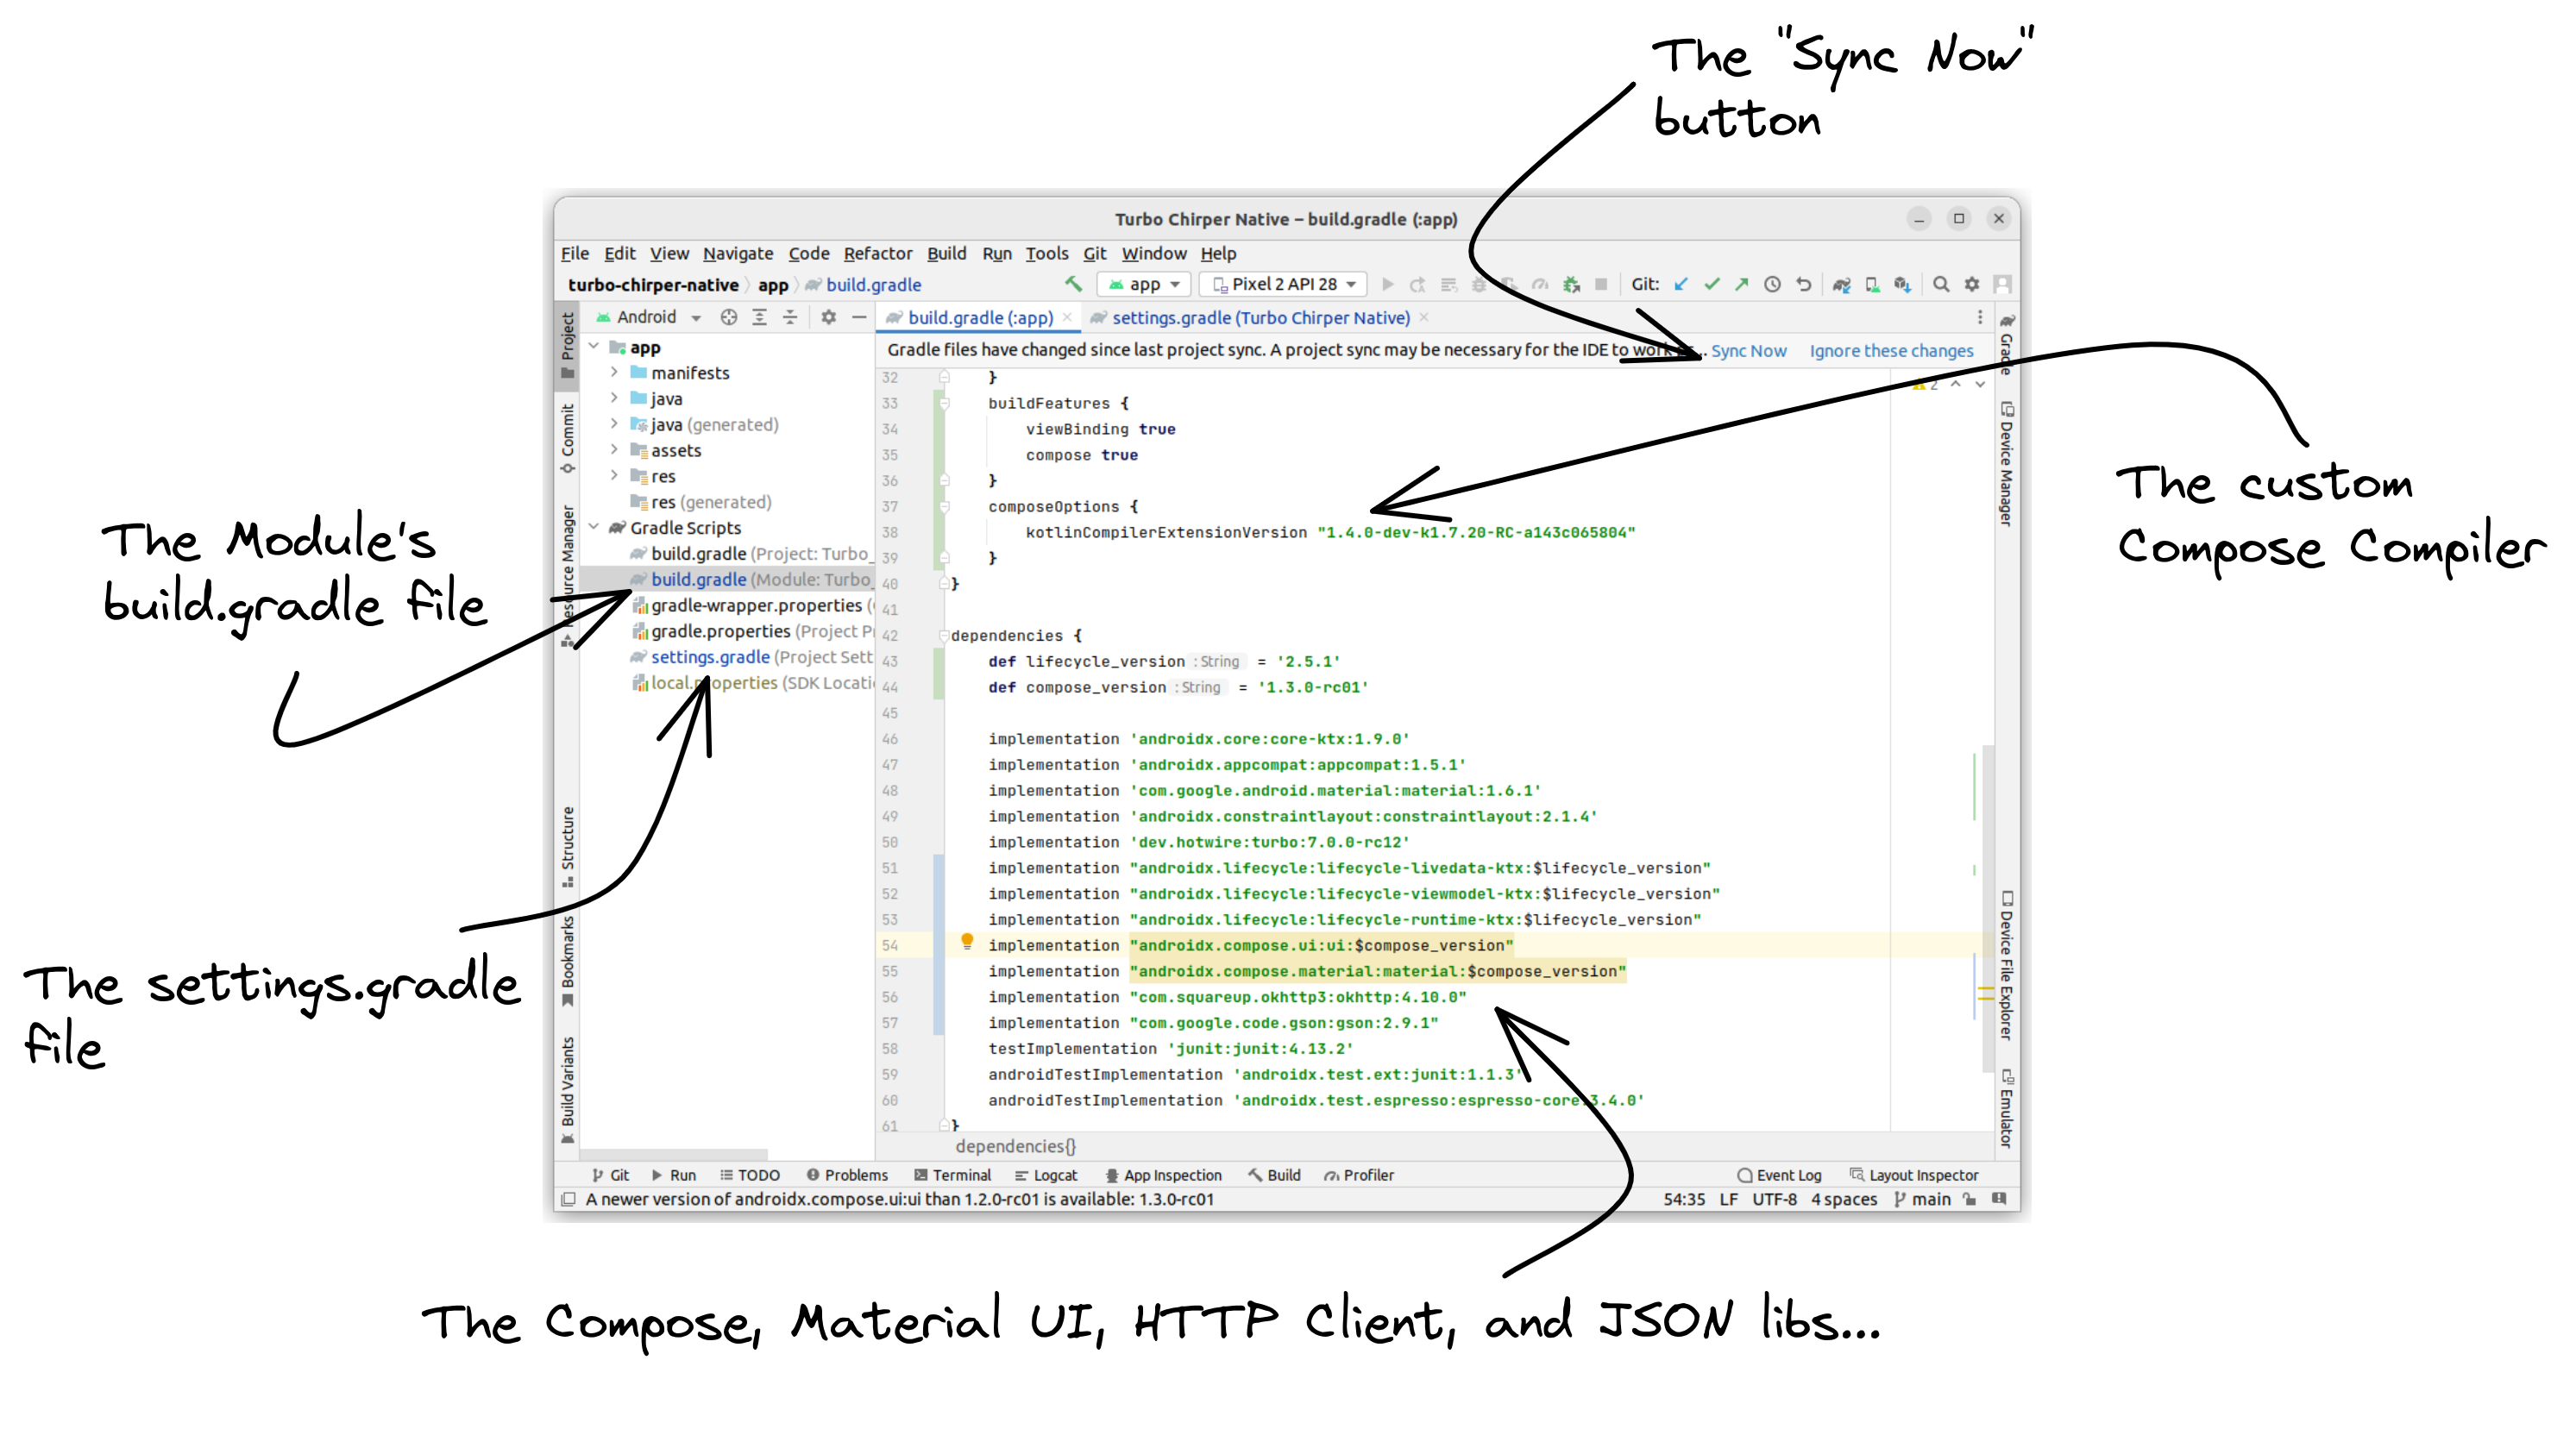Expand the assets folder
Image resolution: width=2576 pixels, height=1448 pixels.
(x=614, y=450)
